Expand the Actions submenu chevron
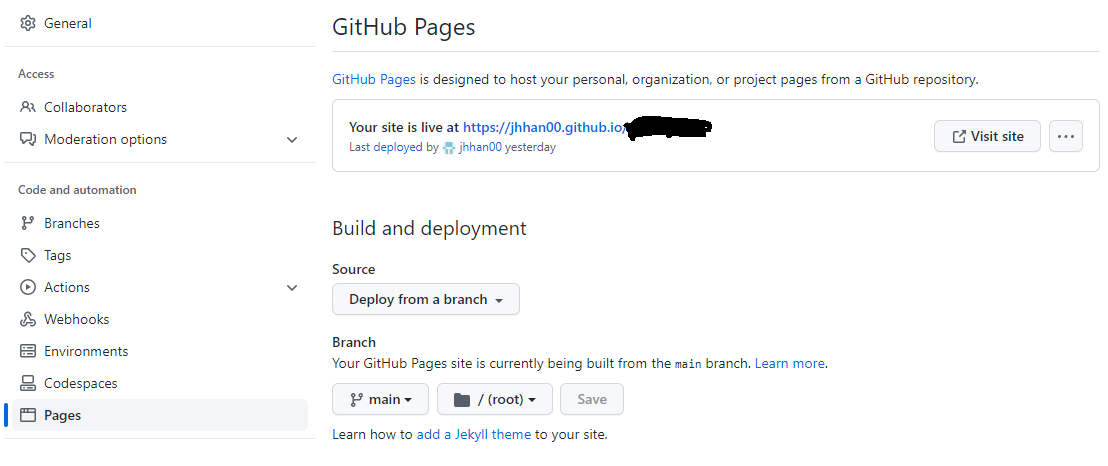Screen dimensions: 1108x466 (292, 287)
